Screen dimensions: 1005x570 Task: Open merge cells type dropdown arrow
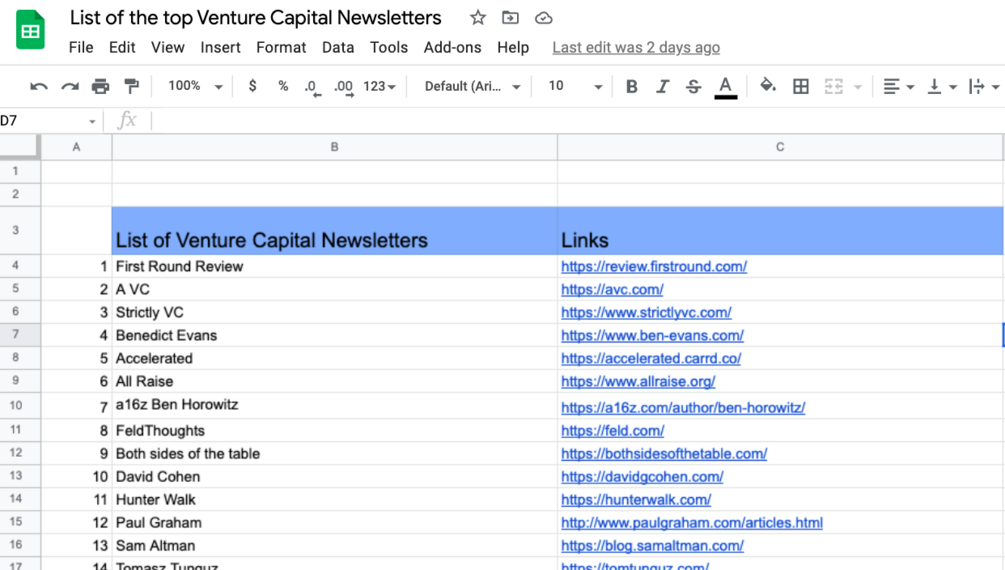(x=858, y=87)
